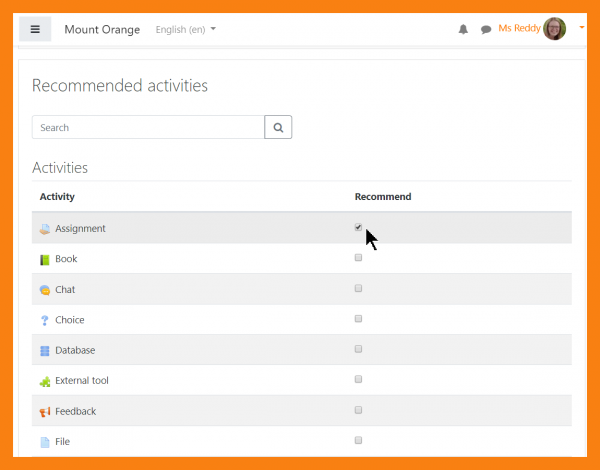Viewport: 600px width, 470px height.
Task: Click the Ms Reddy profile picture
Action: click(555, 29)
